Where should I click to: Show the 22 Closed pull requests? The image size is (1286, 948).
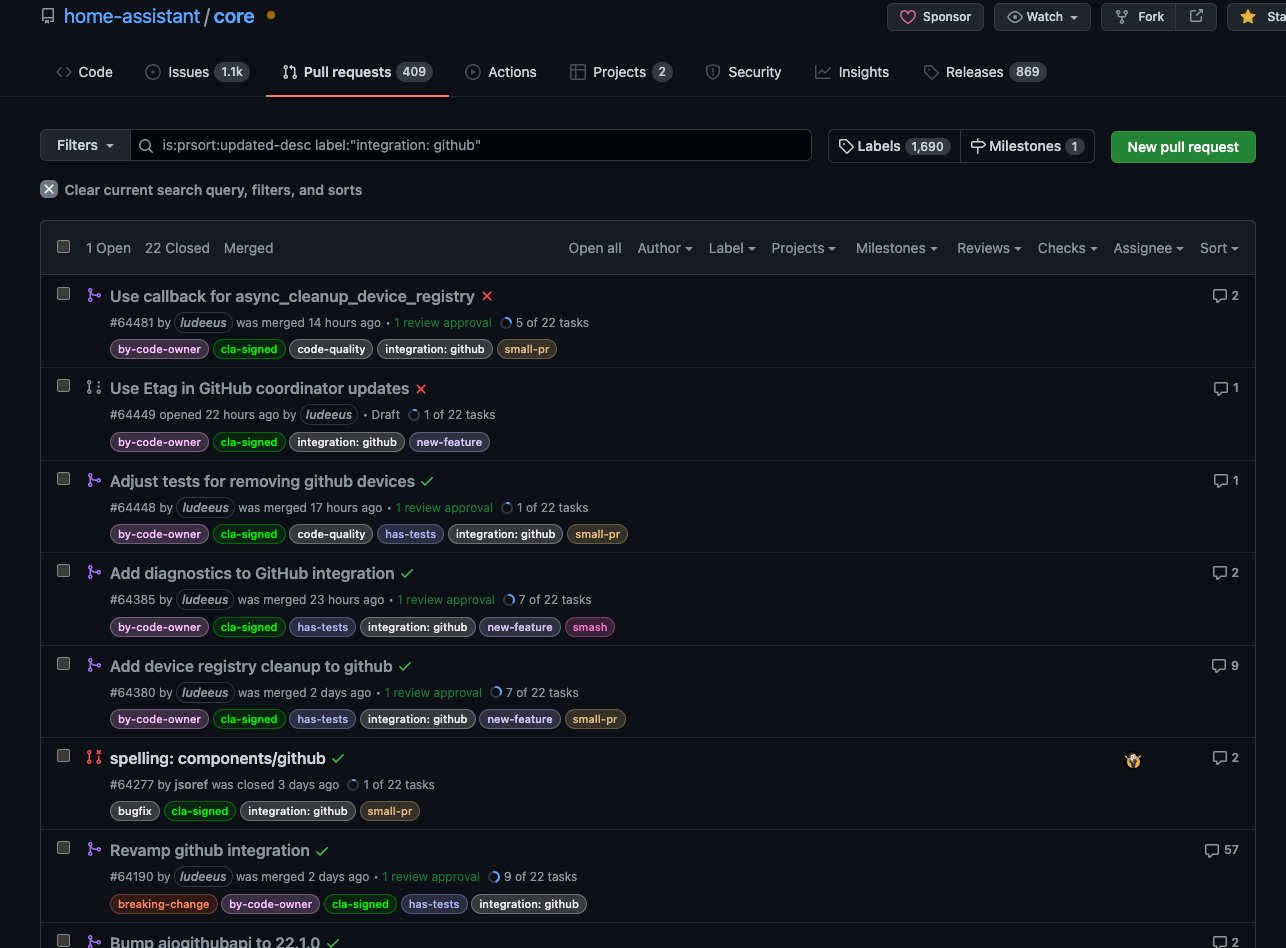(x=177, y=248)
